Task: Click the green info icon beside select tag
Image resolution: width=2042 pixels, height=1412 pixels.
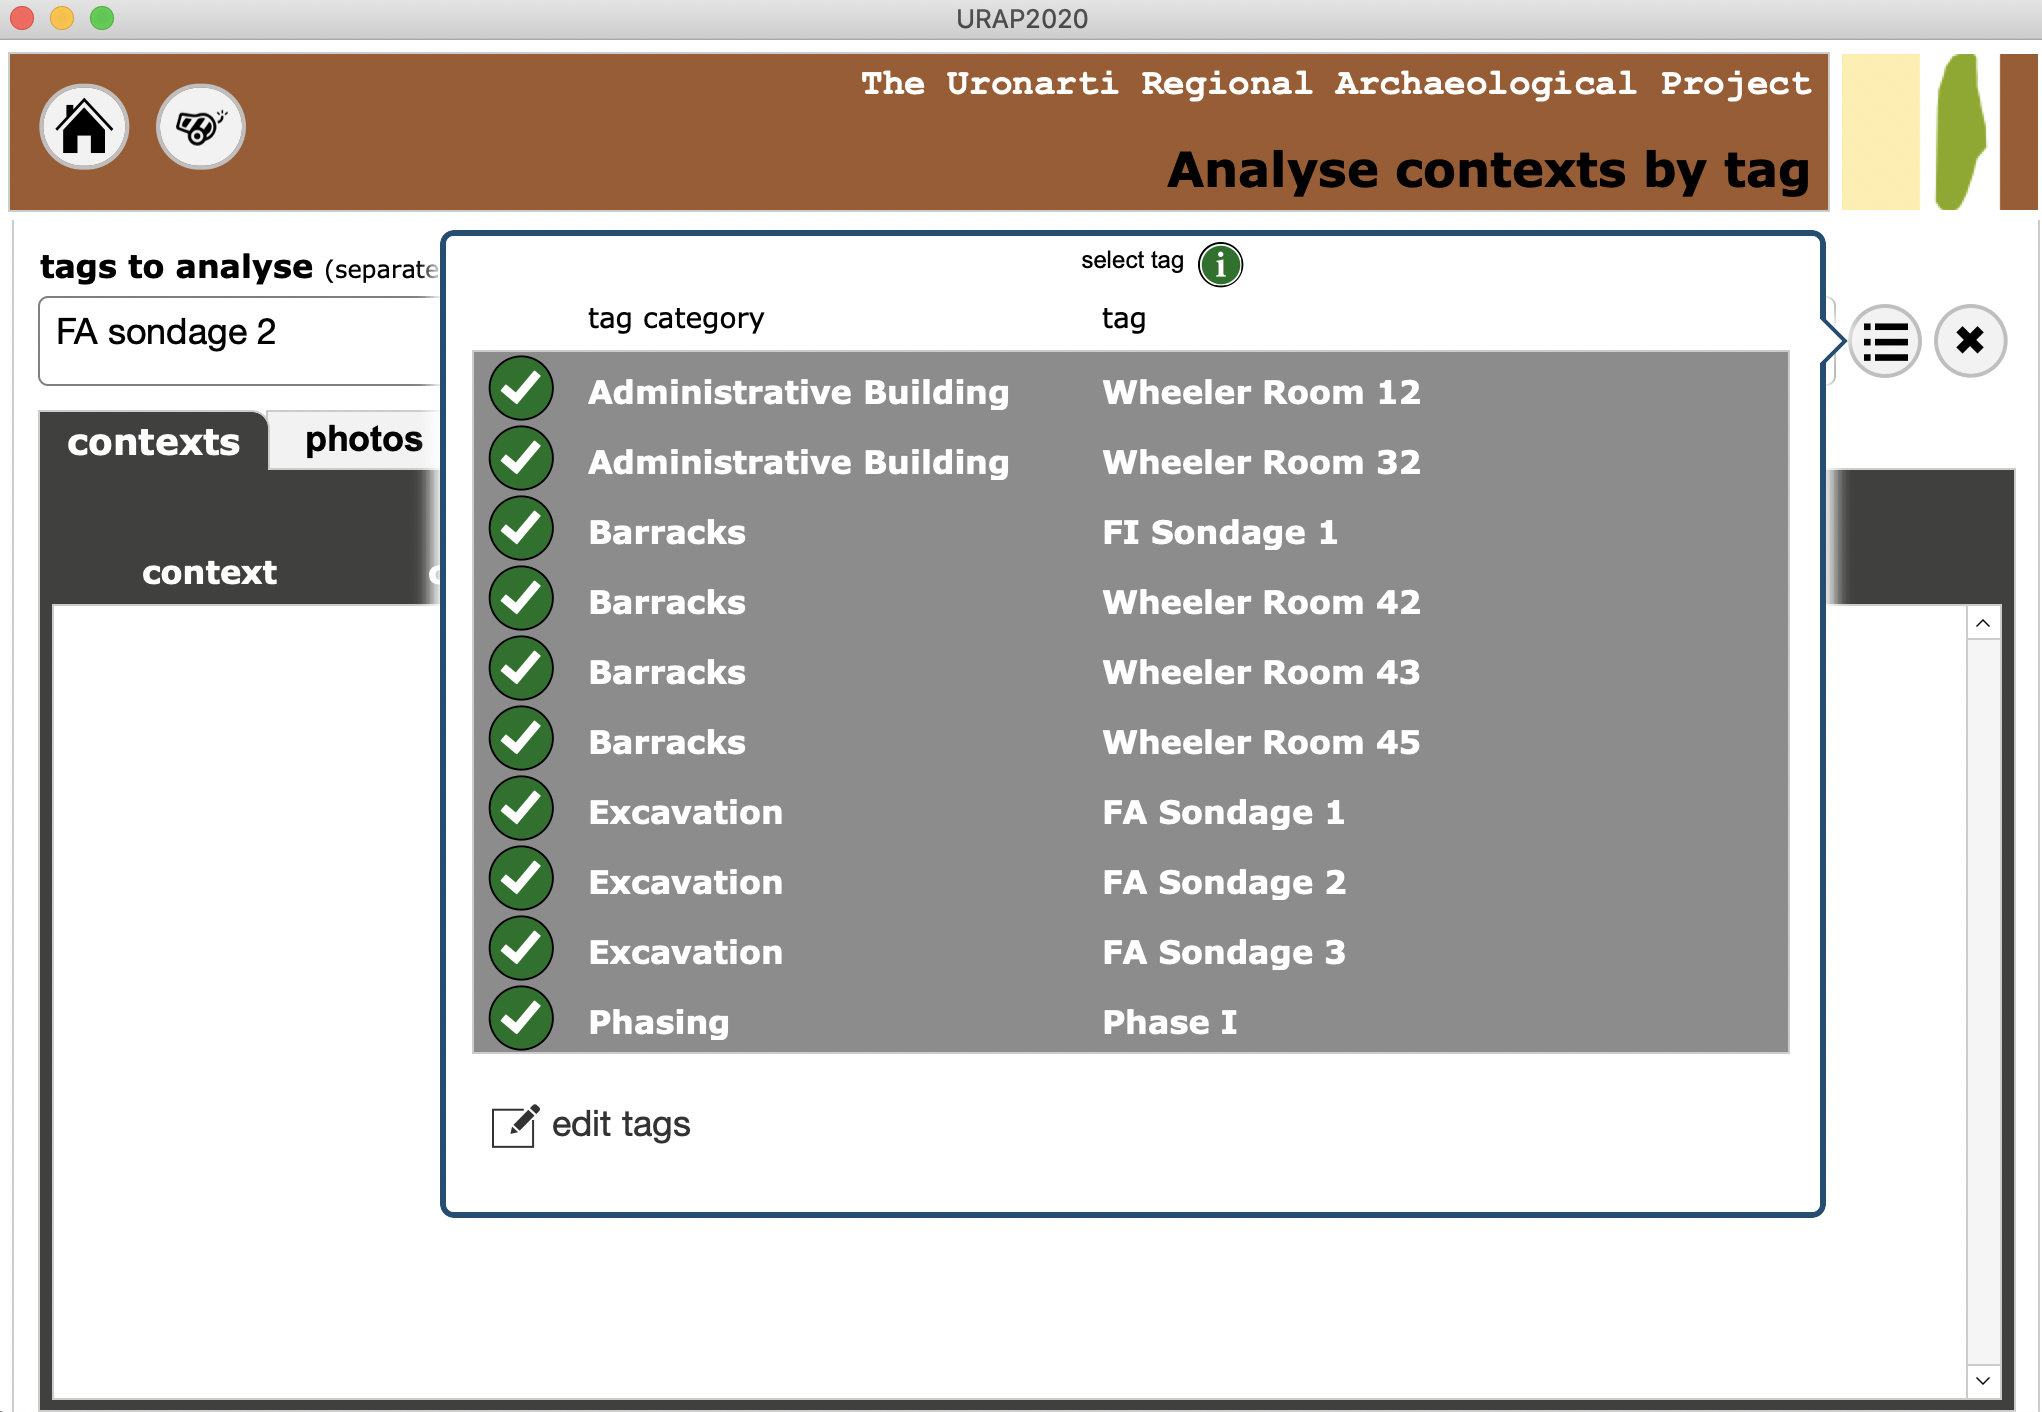Action: [x=1220, y=265]
